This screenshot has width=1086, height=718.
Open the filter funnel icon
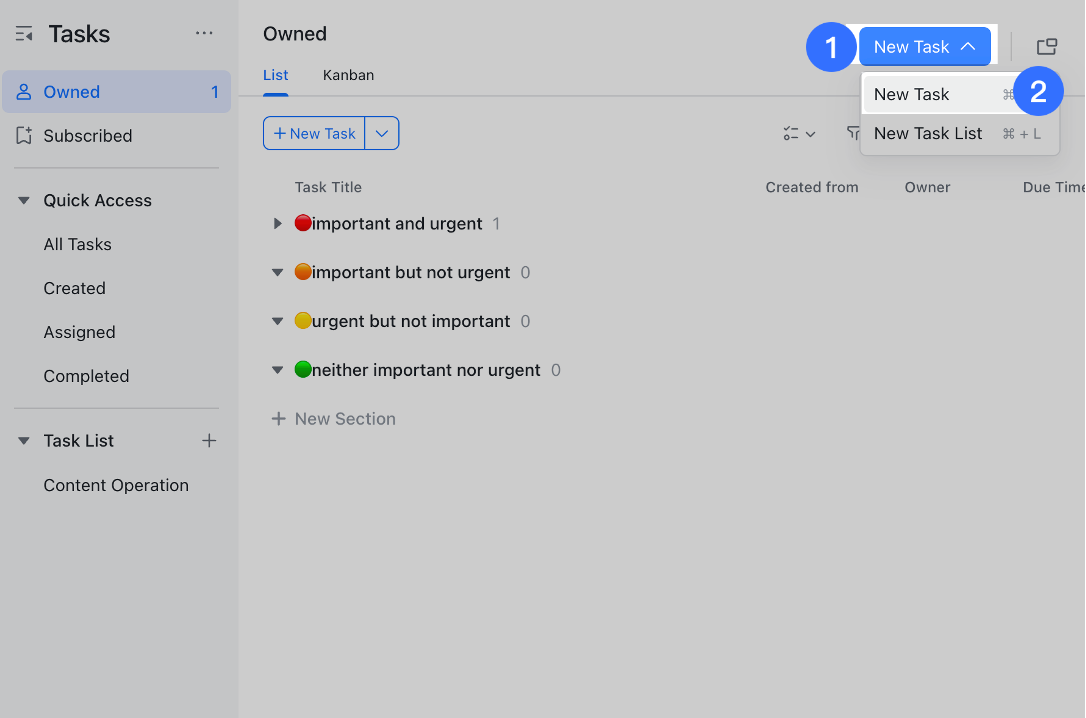coord(855,133)
